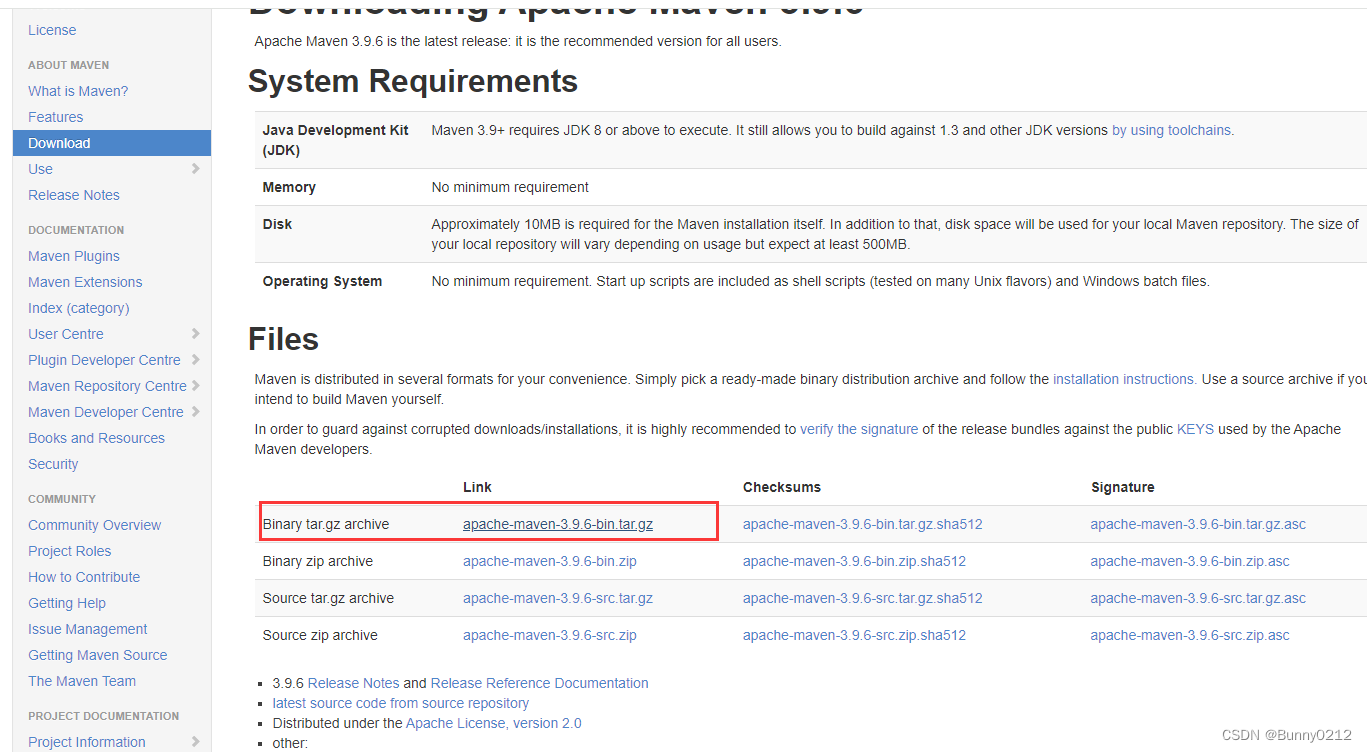Select the 'Binary zip archive' row label
1367x752 pixels.
(318, 561)
